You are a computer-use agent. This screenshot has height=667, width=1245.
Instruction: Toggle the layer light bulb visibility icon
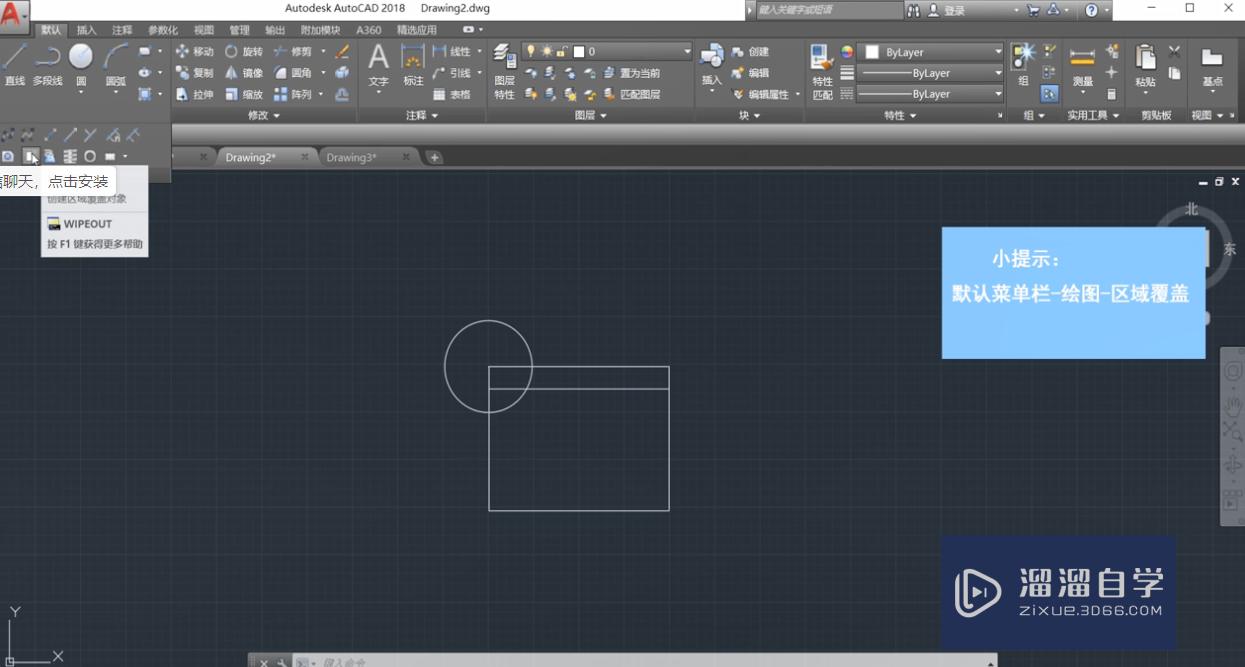coord(531,50)
